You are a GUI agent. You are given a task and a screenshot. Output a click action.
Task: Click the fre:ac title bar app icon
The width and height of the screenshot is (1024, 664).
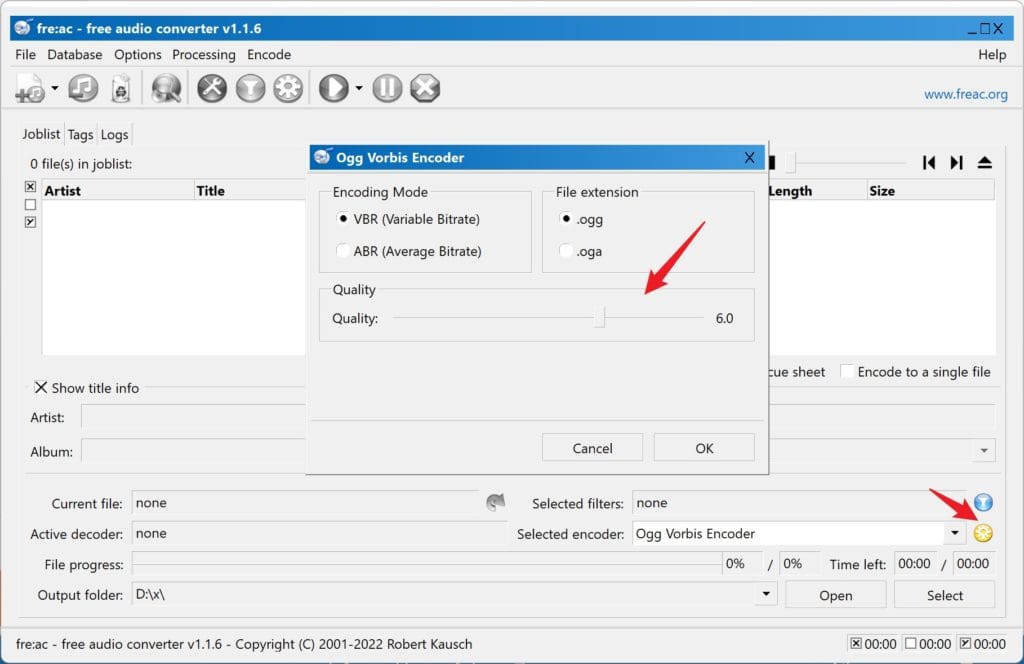24,27
